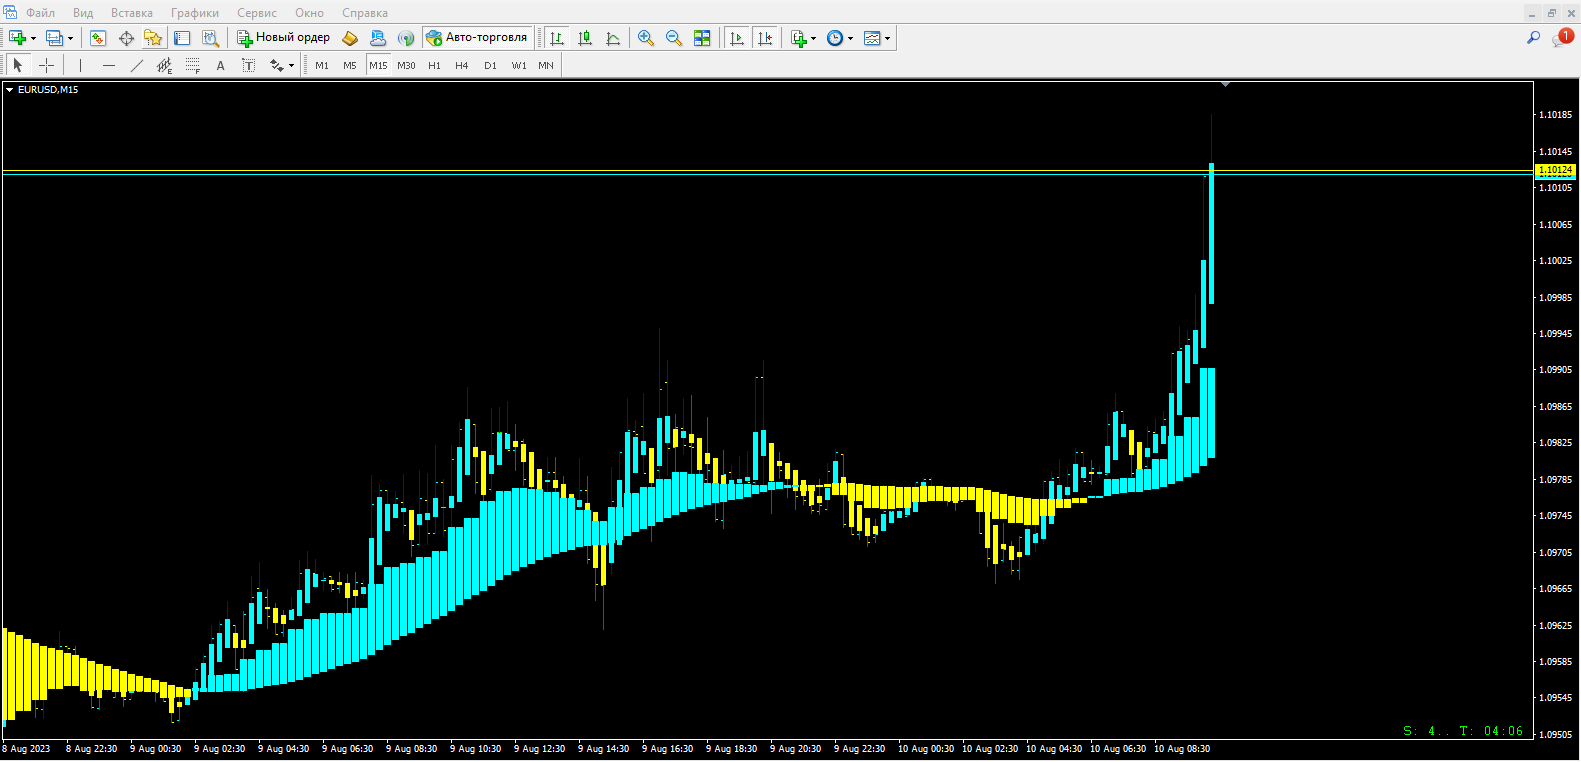Draw a horizontal line tool

(109, 65)
